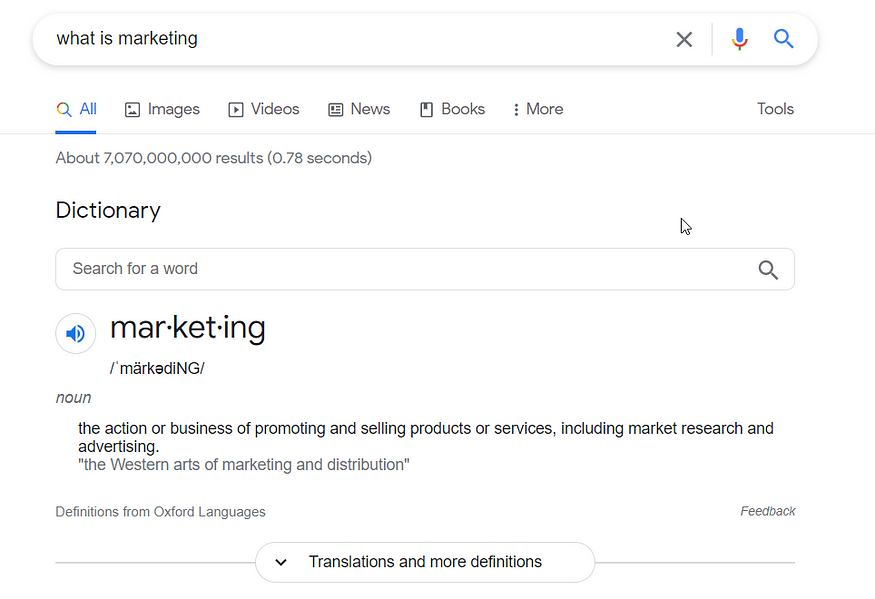Click the dictionary search magnifier icon

(x=768, y=269)
